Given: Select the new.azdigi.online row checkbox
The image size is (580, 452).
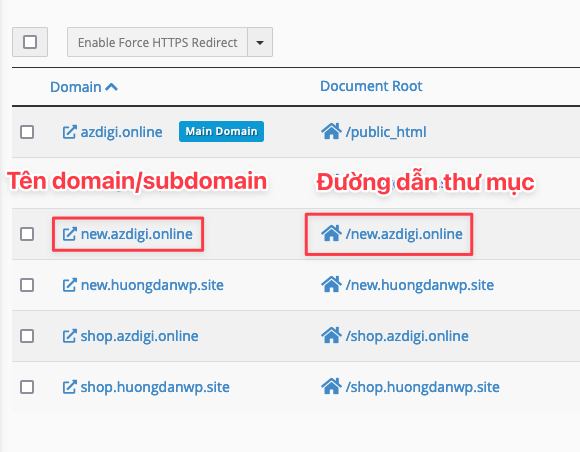Looking at the screenshot, I should click(x=27, y=234).
